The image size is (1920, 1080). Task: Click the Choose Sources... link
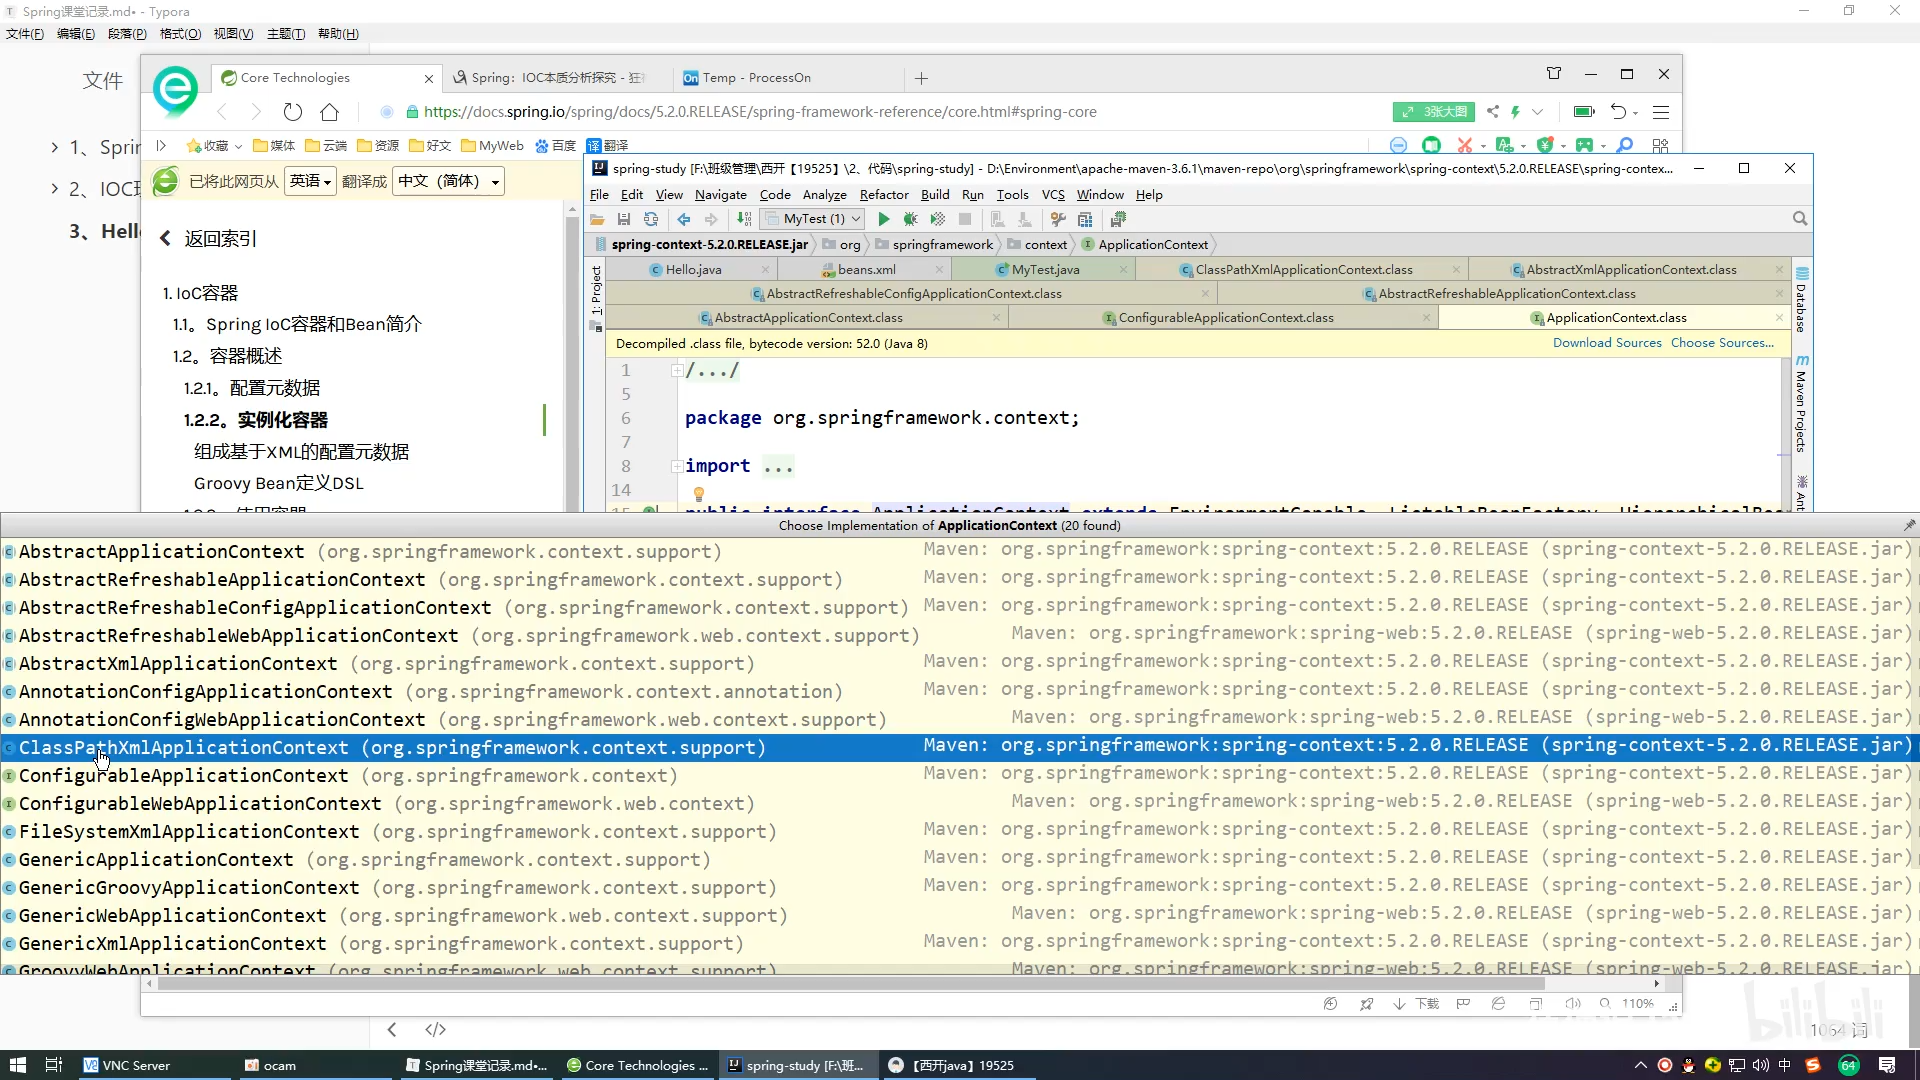click(1722, 343)
